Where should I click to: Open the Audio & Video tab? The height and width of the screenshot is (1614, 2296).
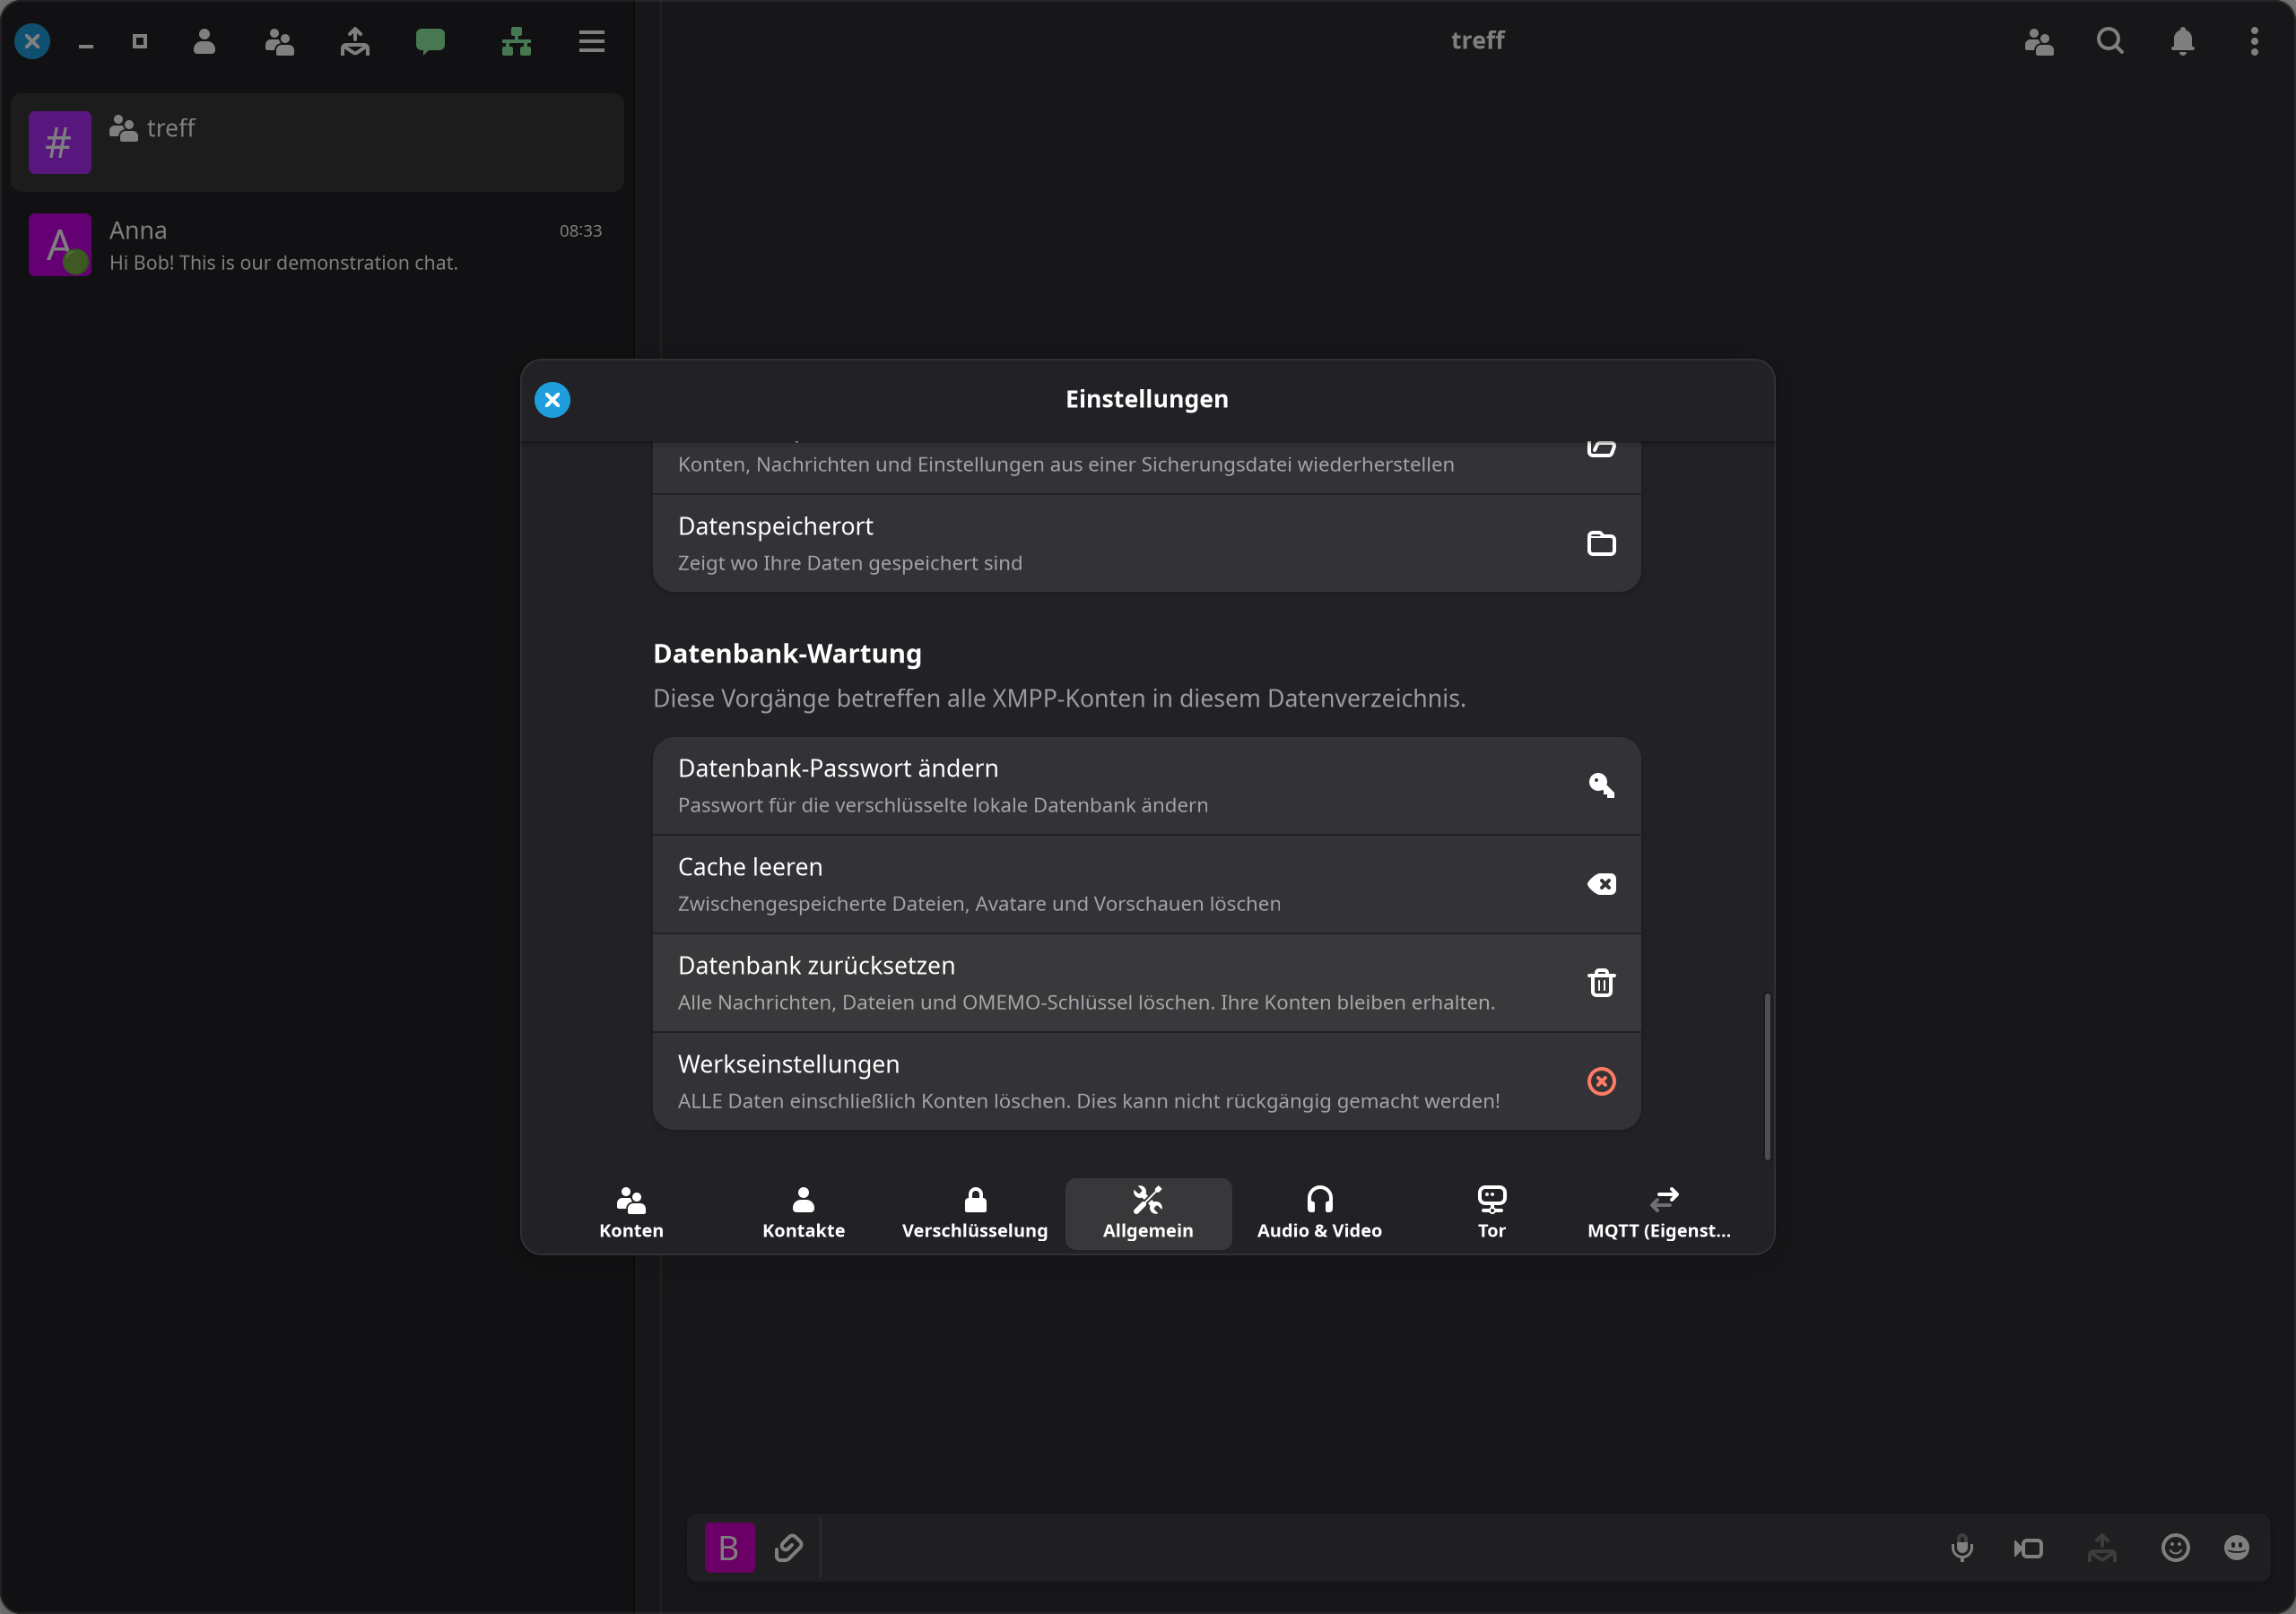(x=1319, y=1213)
